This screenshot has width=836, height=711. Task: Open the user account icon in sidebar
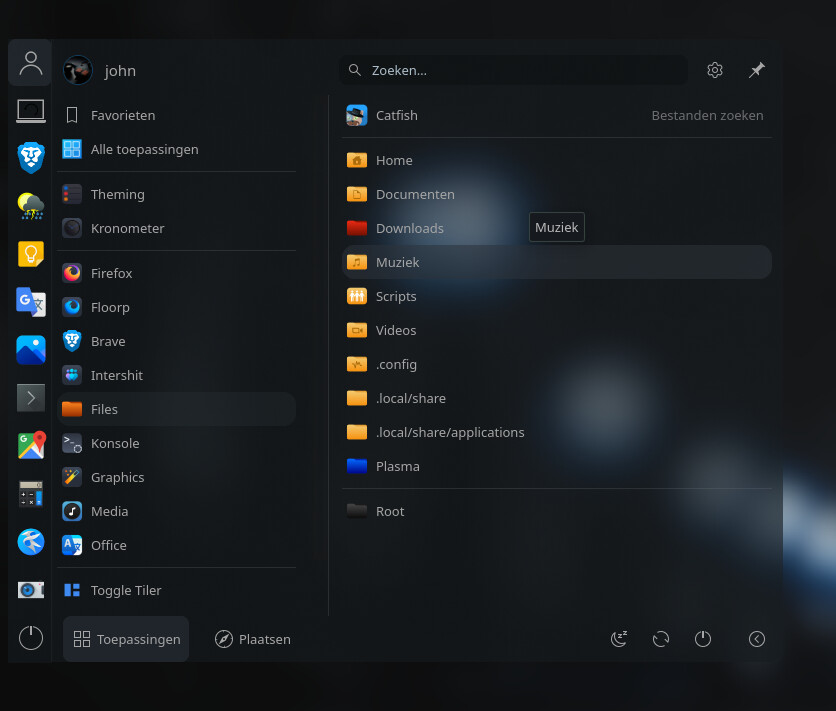(x=30, y=63)
